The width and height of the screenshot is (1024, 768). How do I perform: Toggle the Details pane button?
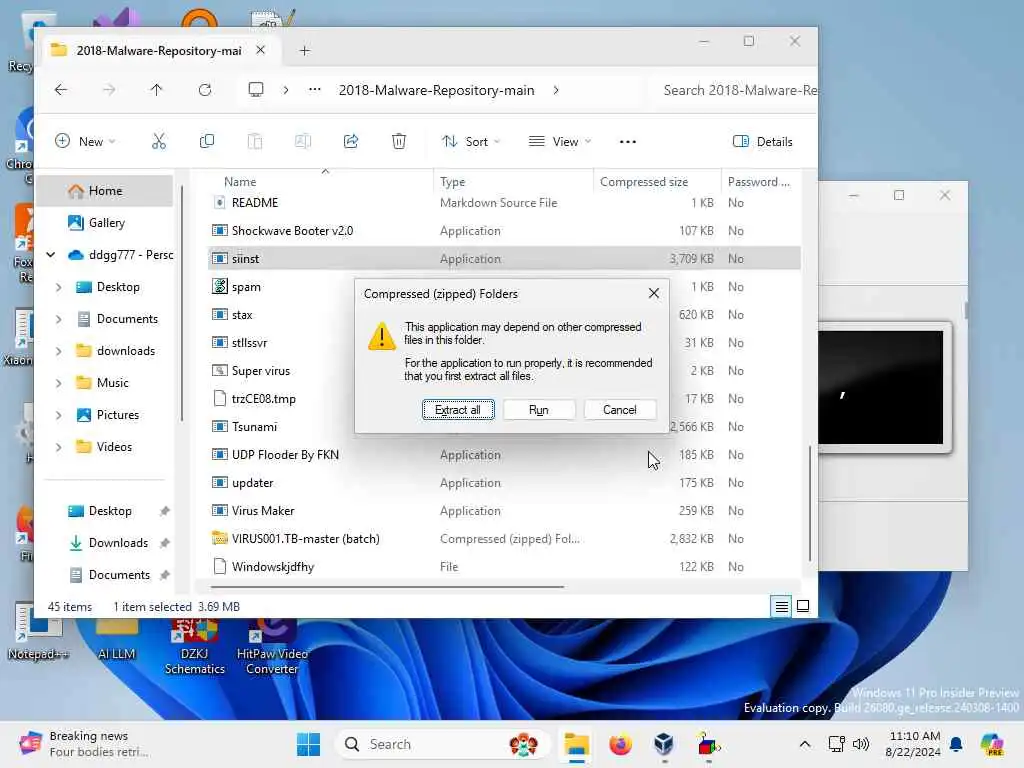tap(762, 141)
